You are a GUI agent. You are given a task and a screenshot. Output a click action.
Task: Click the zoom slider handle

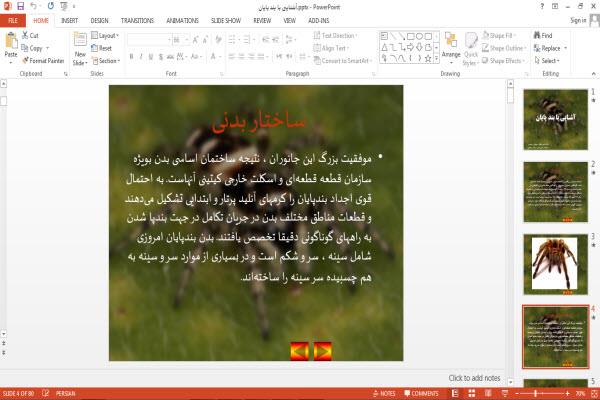coord(535,393)
